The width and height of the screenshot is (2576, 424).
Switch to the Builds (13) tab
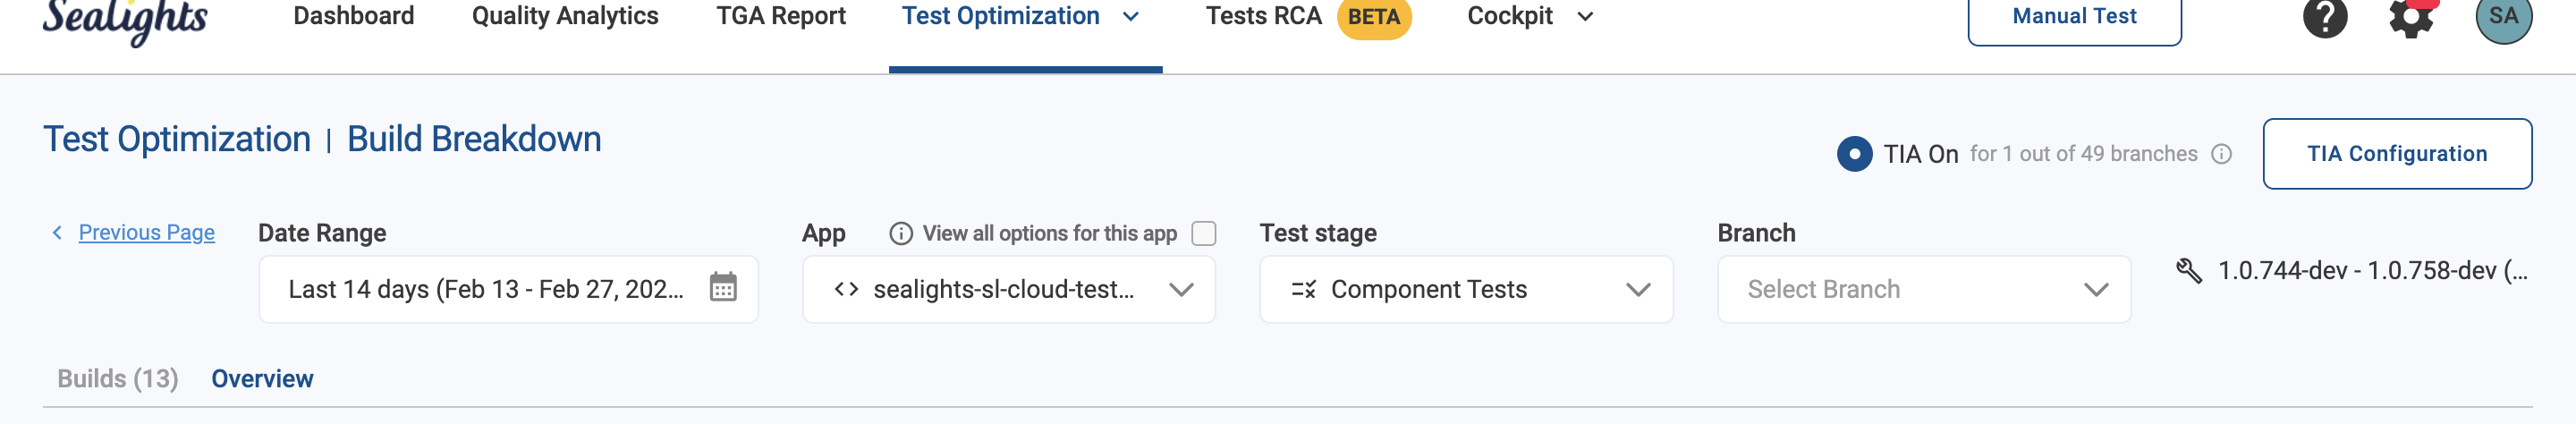click(118, 379)
